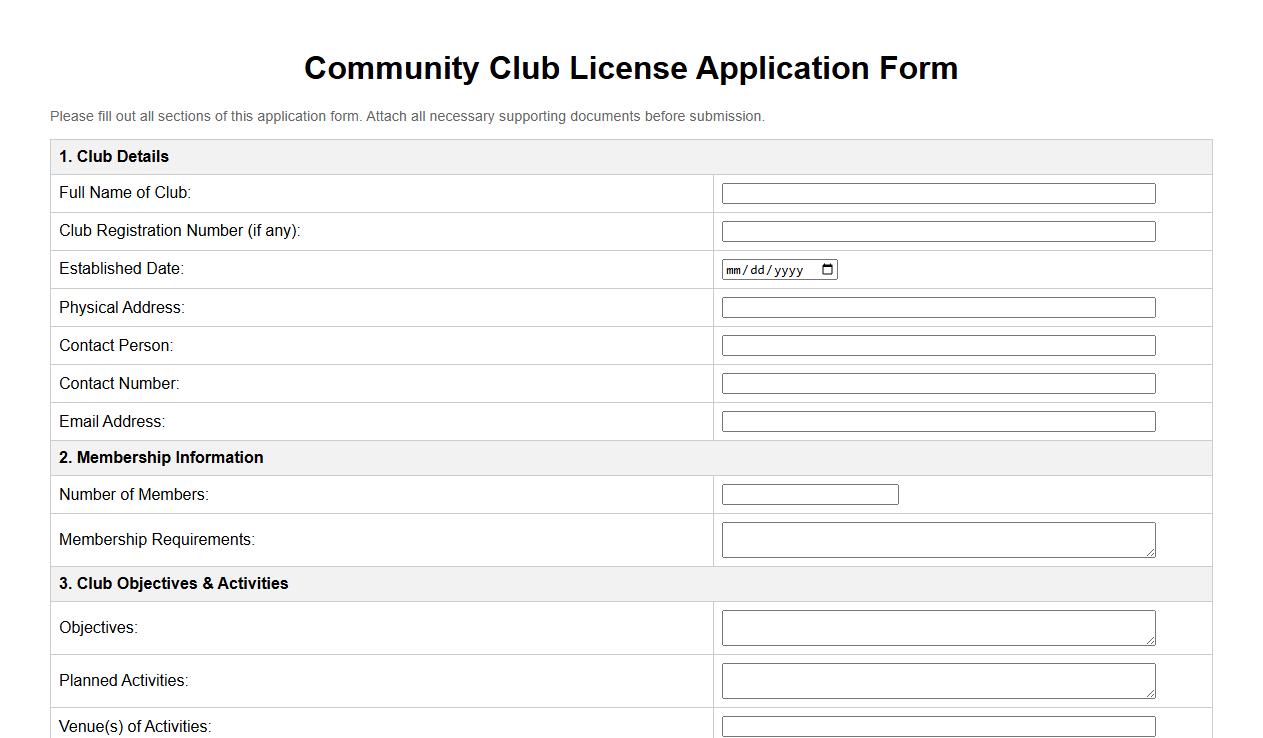The width and height of the screenshot is (1263, 738).
Task: Click the resize grip on Objectives textarea
Action: (x=1150, y=641)
